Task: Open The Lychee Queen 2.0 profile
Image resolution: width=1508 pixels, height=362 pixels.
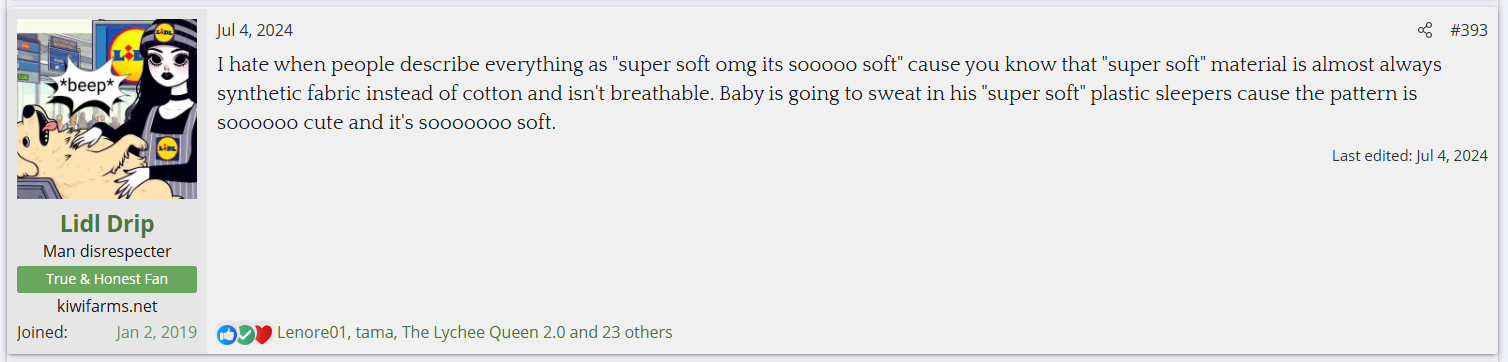Action: point(483,332)
